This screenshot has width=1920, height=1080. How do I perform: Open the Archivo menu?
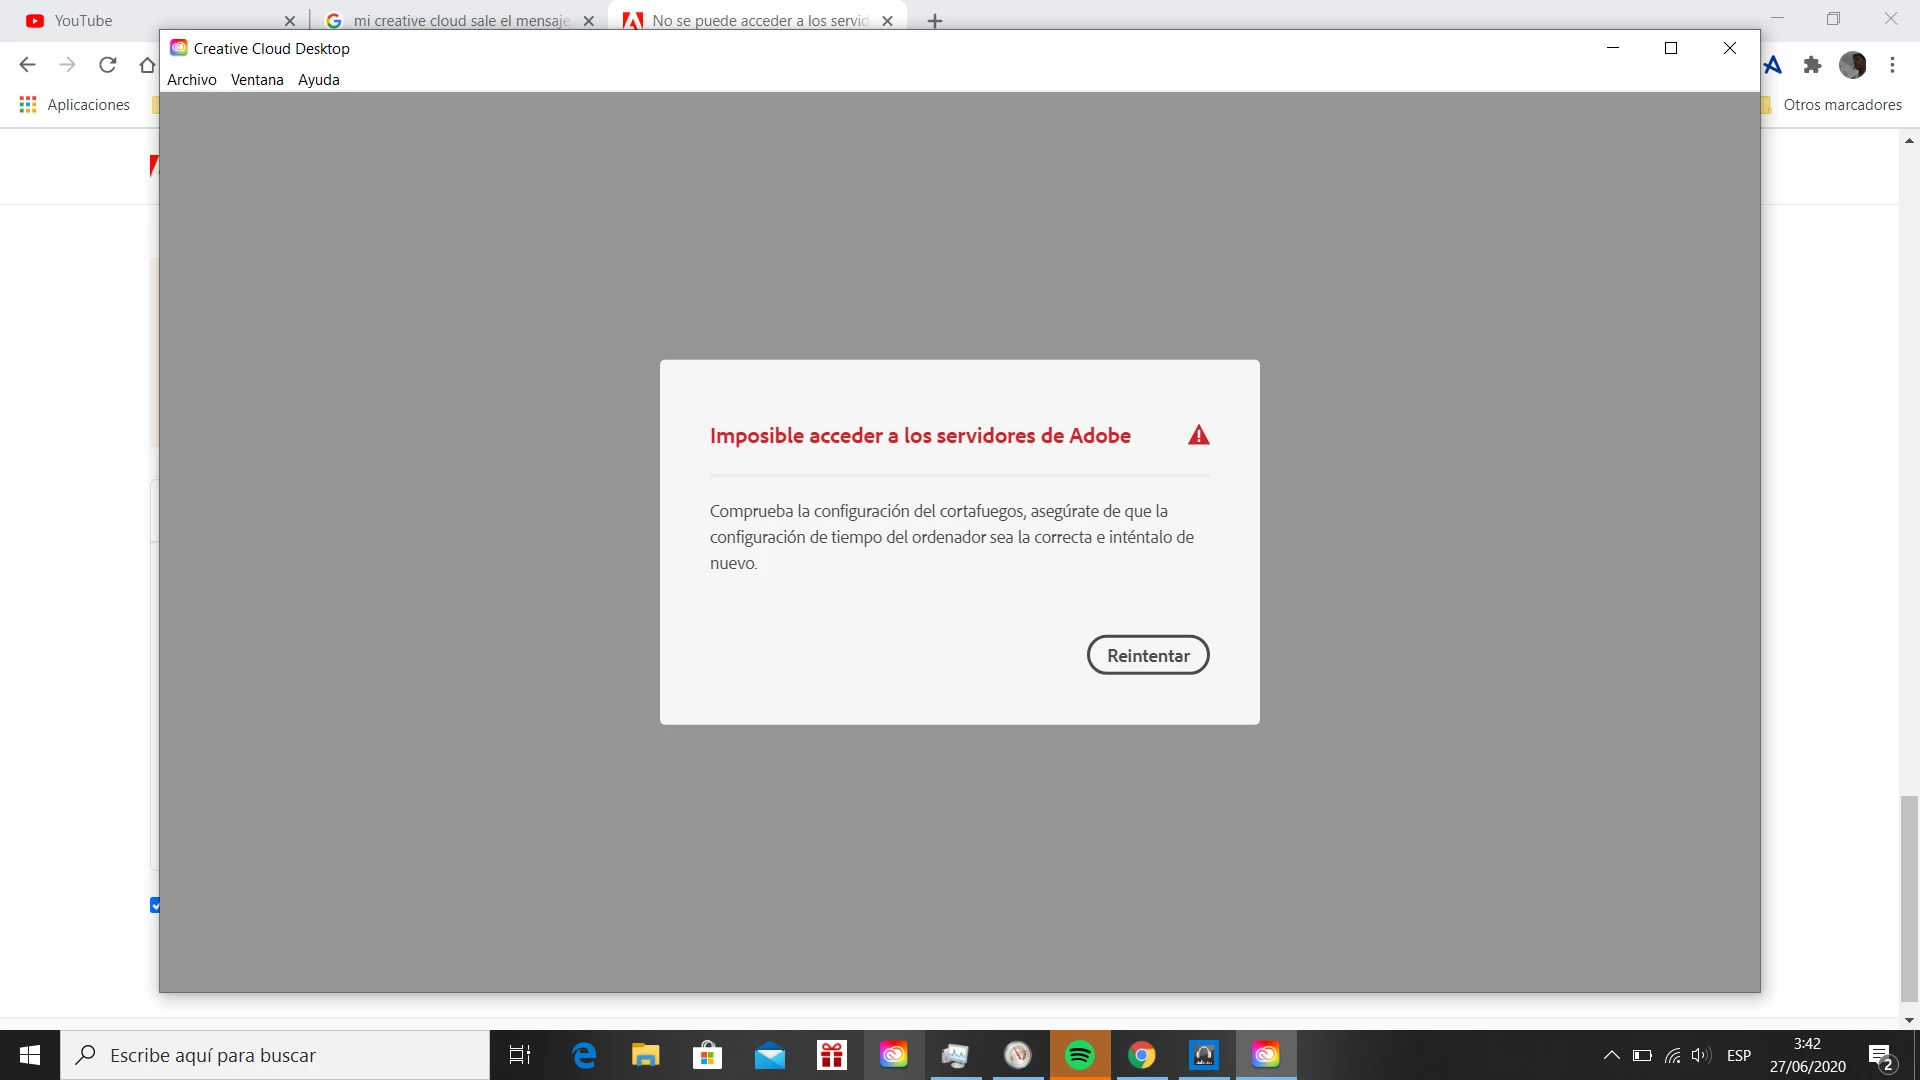tap(191, 80)
